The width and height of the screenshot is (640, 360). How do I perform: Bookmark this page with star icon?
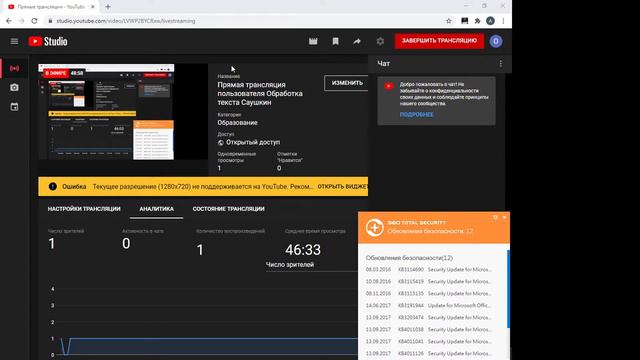point(449,21)
